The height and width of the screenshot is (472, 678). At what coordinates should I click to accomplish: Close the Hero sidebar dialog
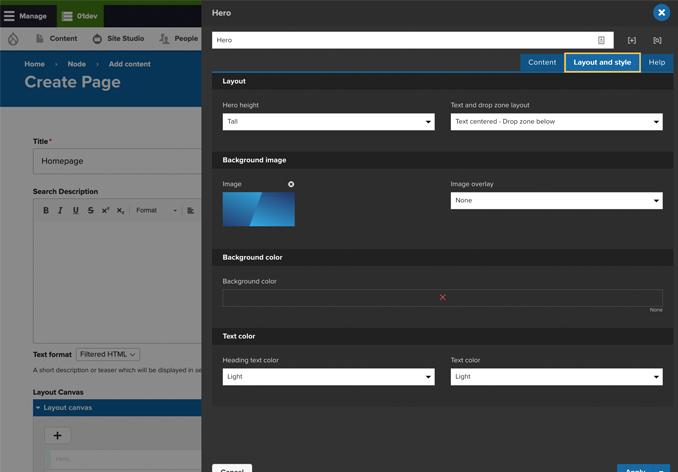point(661,12)
